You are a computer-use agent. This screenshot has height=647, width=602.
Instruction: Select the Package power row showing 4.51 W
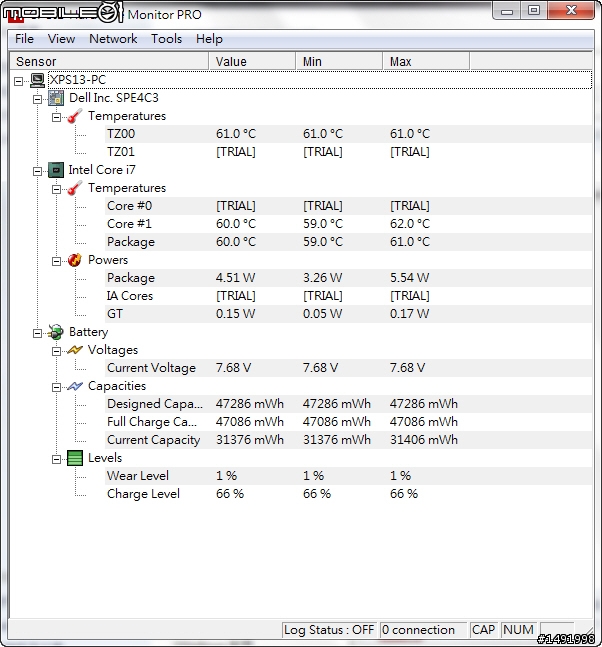(x=349, y=278)
